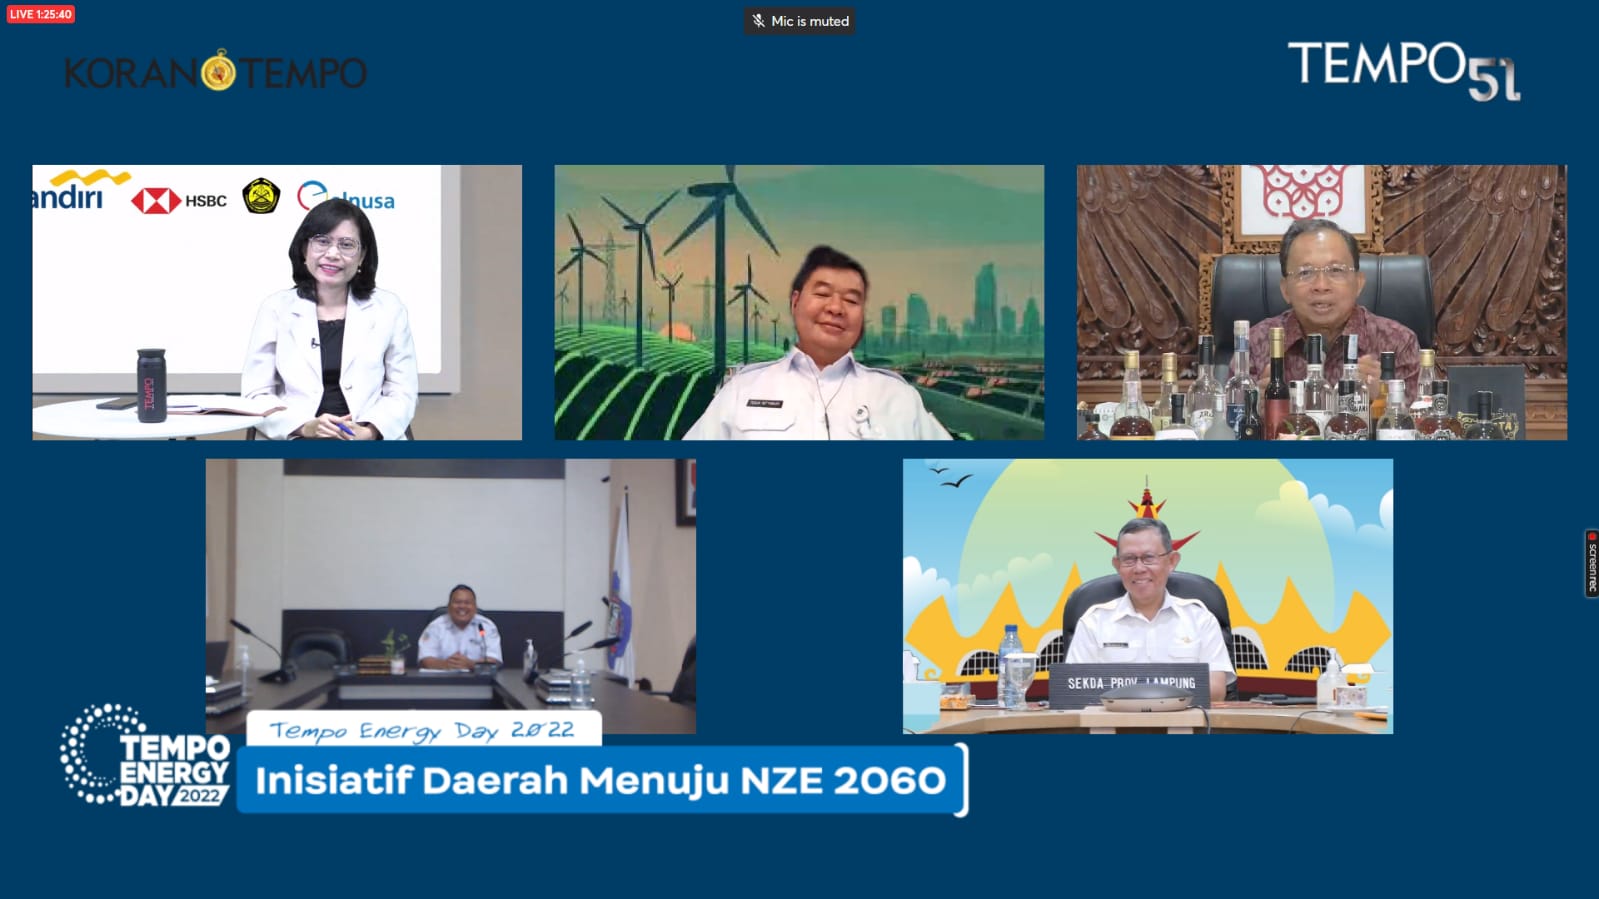Click the handwritten 'Tempo Energy Day 2022' label
Image resolution: width=1599 pixels, height=899 pixels.
[x=422, y=730]
